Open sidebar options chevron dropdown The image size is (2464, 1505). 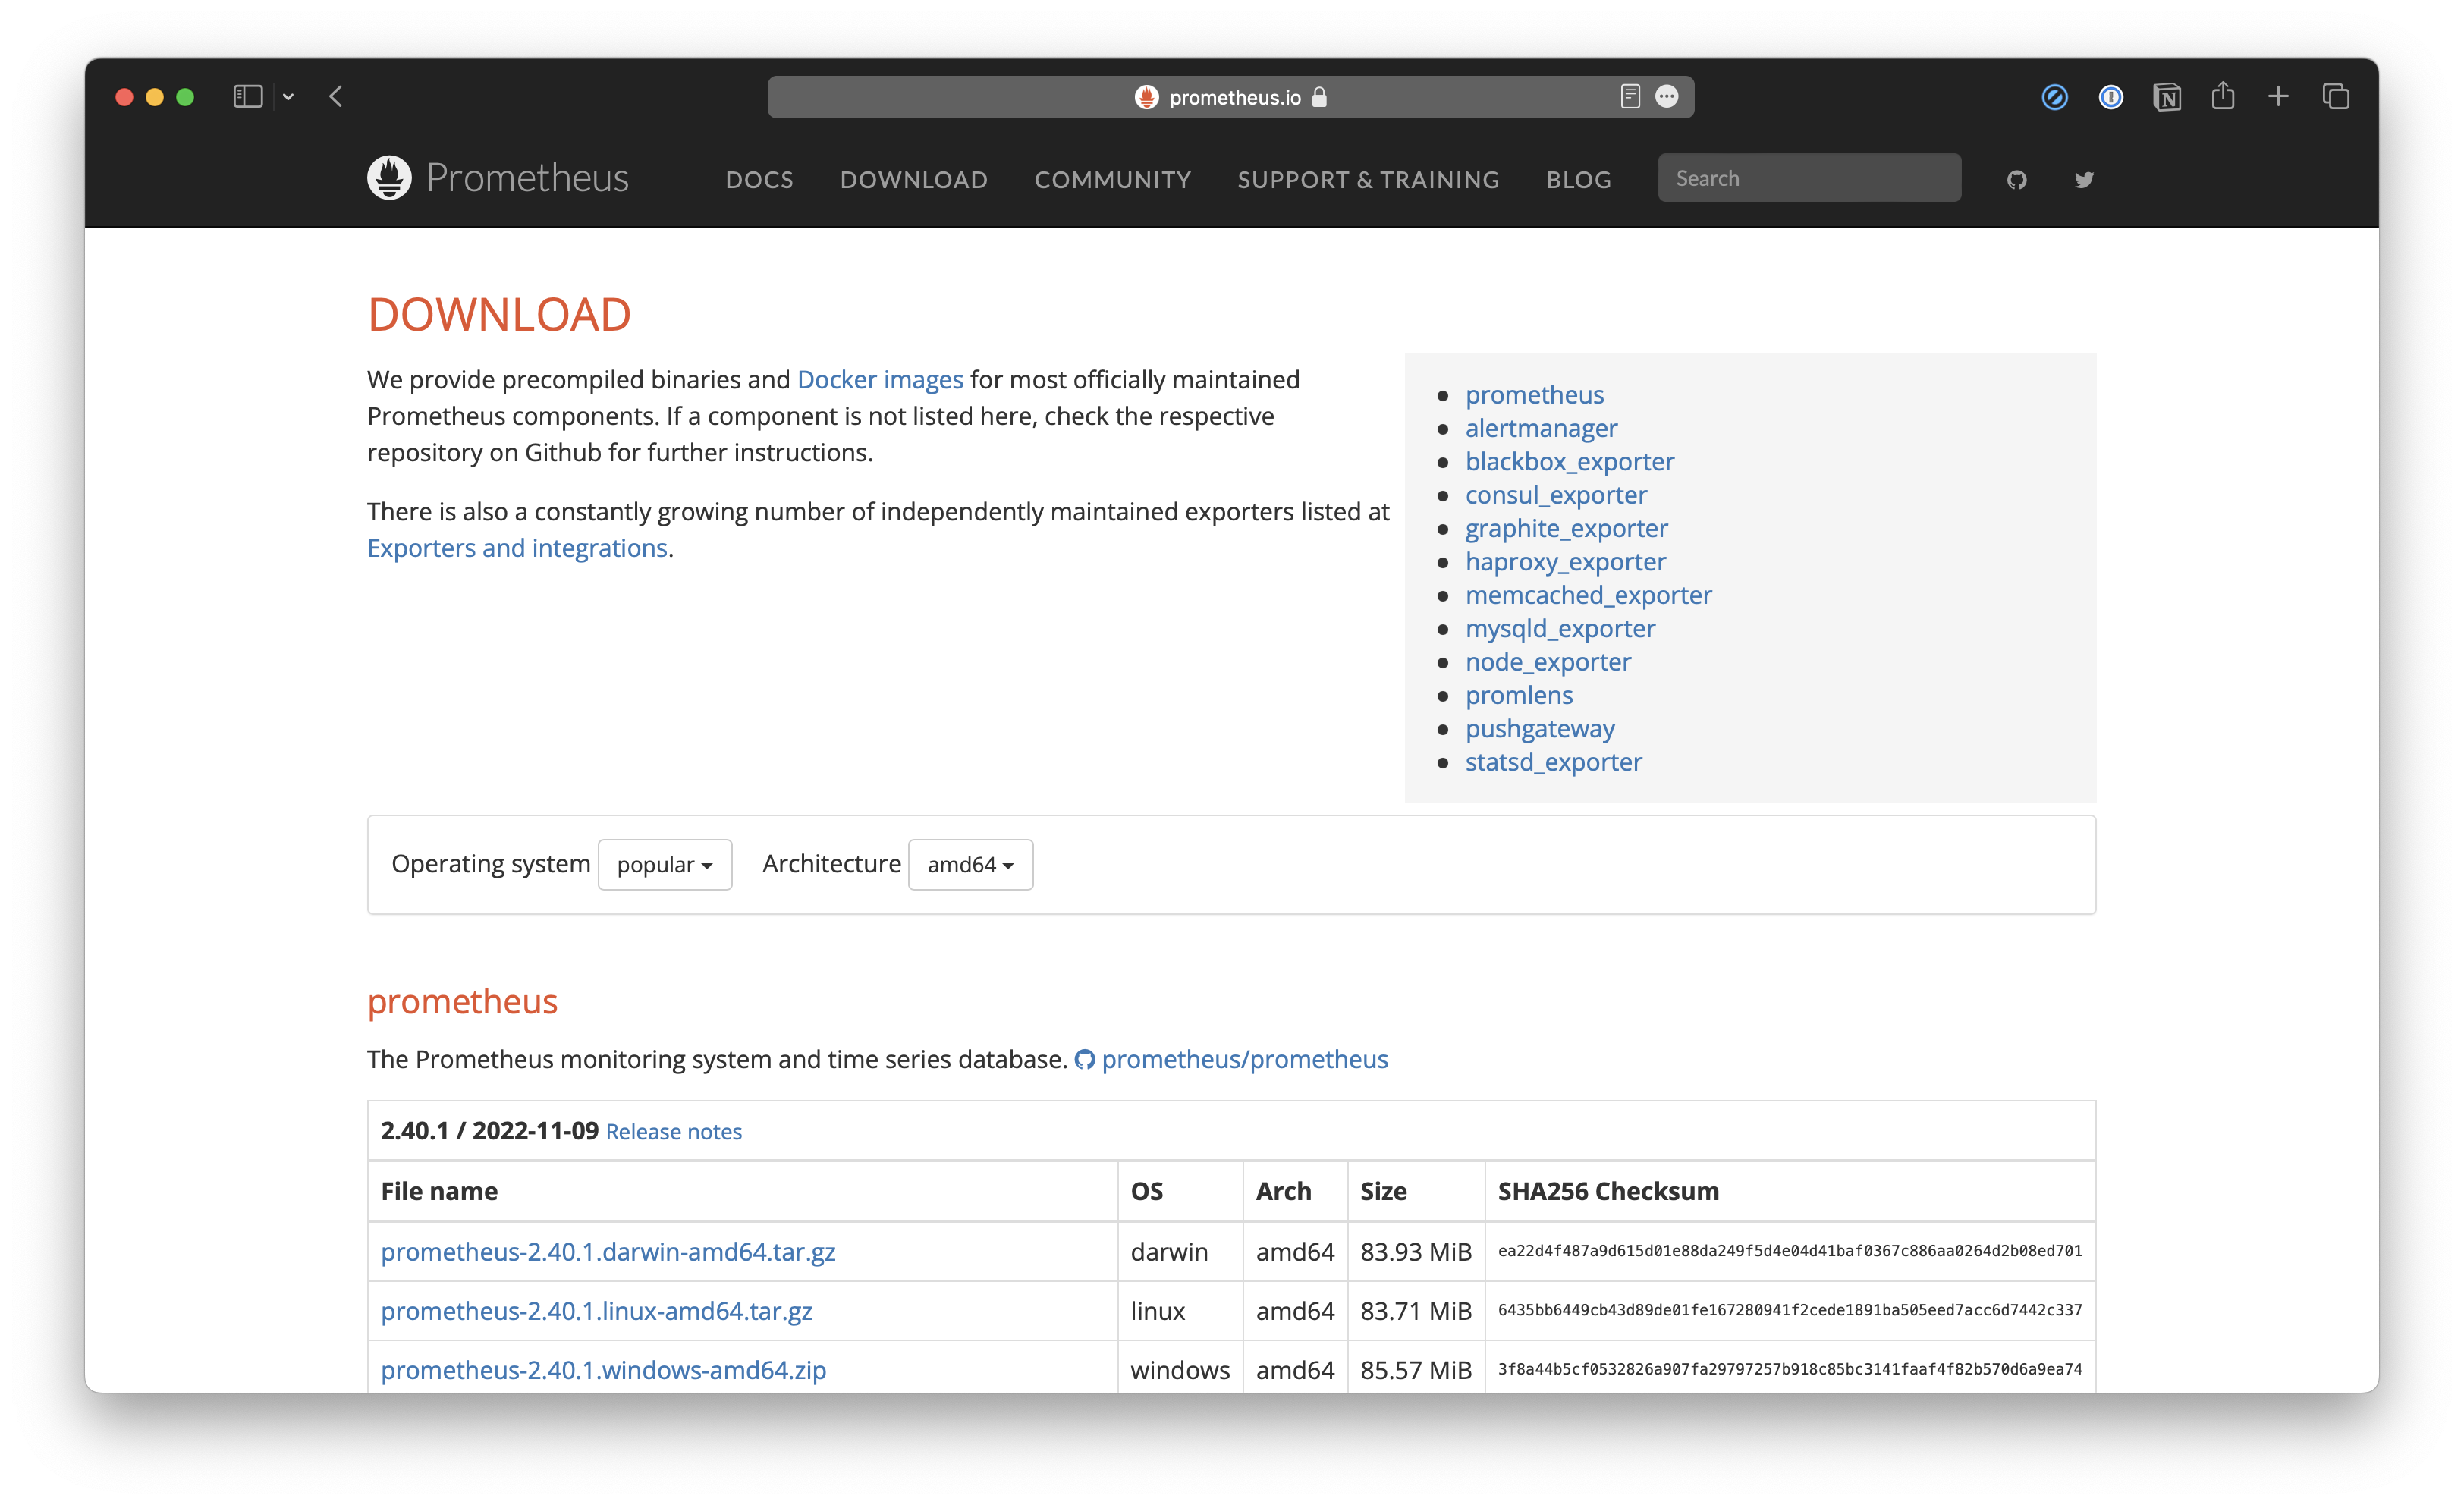288,97
